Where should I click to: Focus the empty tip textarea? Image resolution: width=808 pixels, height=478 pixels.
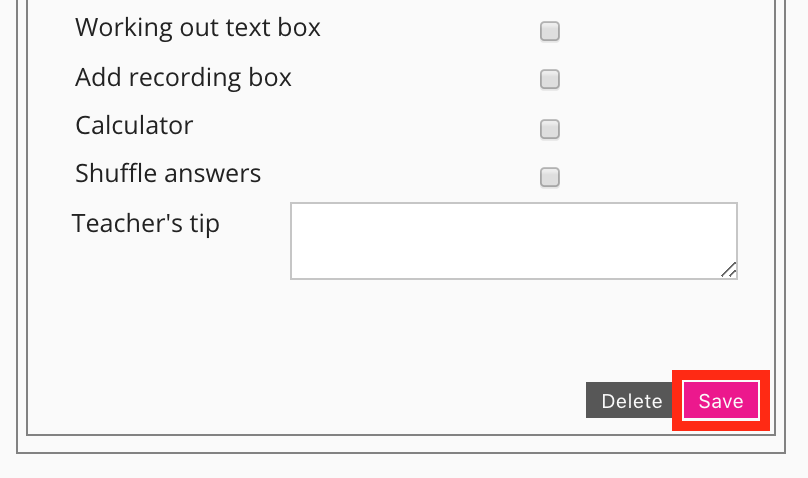click(x=513, y=241)
